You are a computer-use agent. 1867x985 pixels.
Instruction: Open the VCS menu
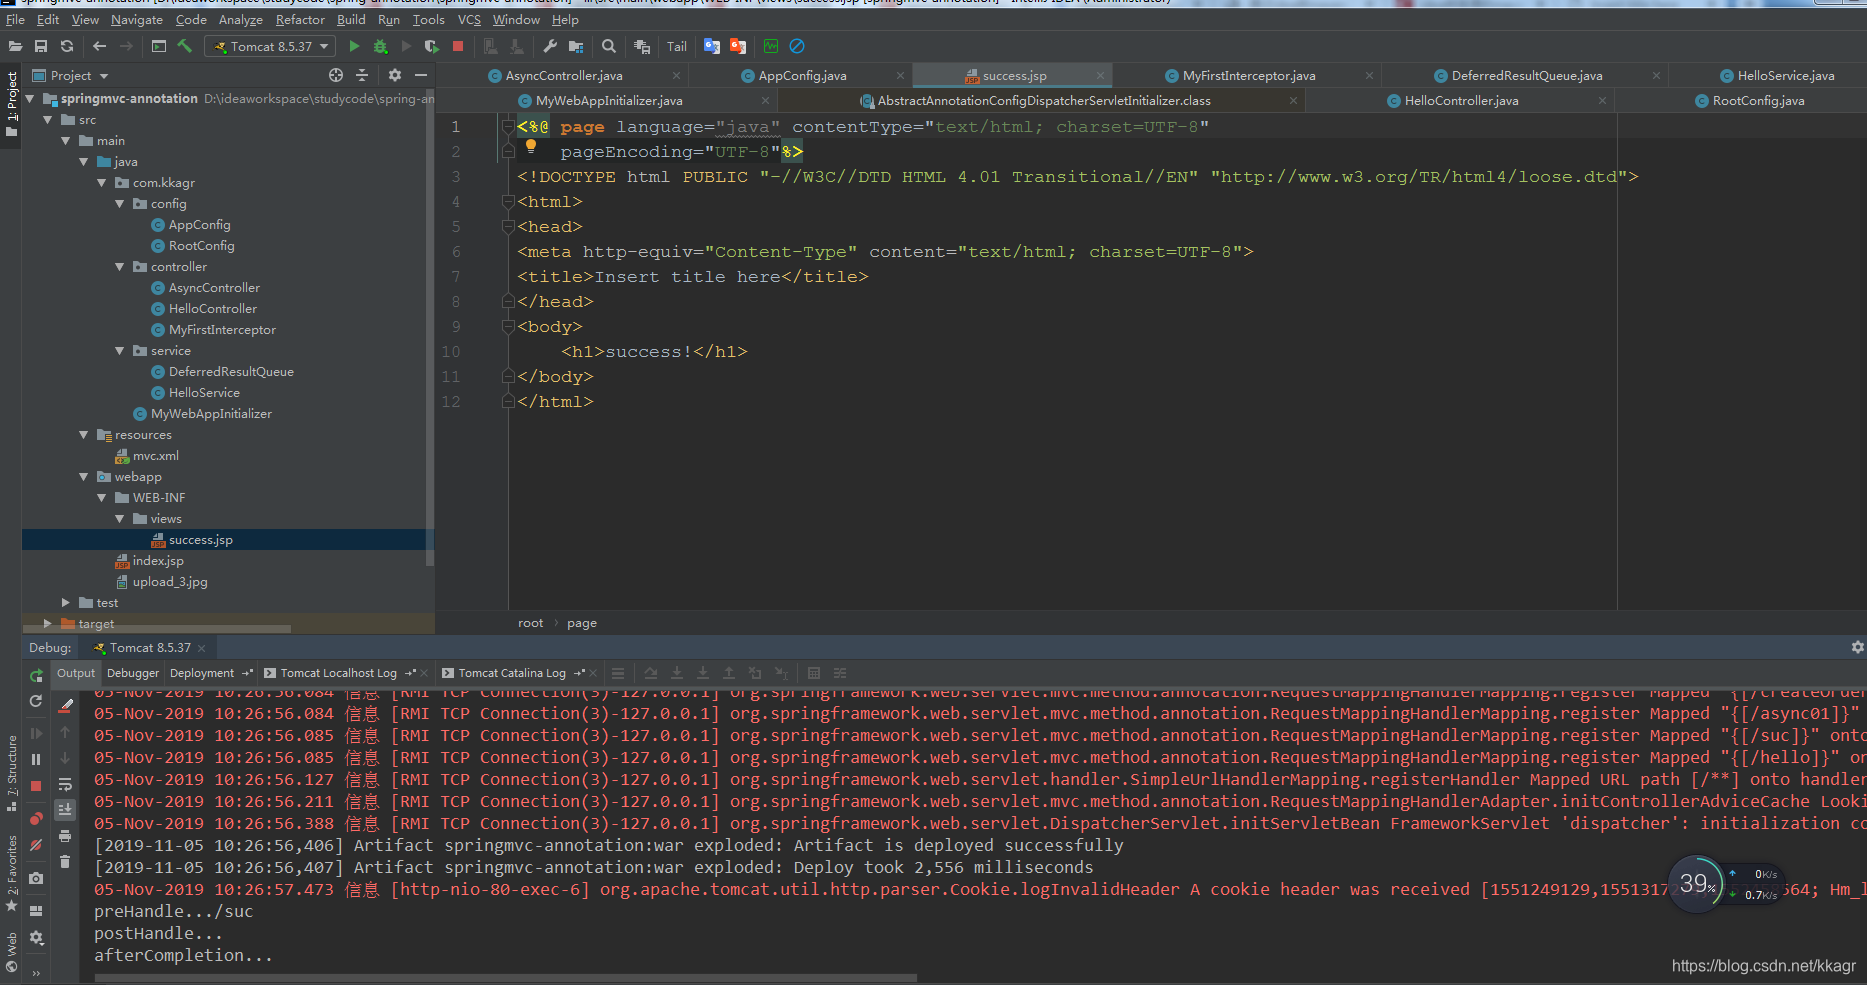point(469,19)
